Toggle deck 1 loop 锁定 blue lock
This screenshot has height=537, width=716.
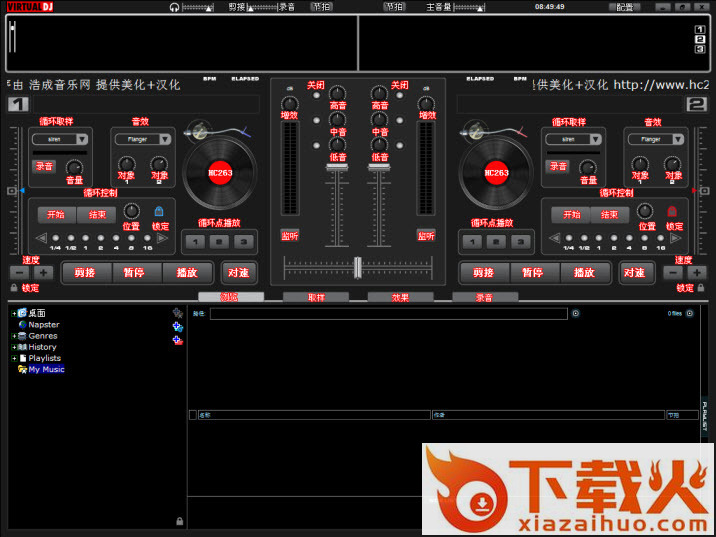tap(158, 211)
